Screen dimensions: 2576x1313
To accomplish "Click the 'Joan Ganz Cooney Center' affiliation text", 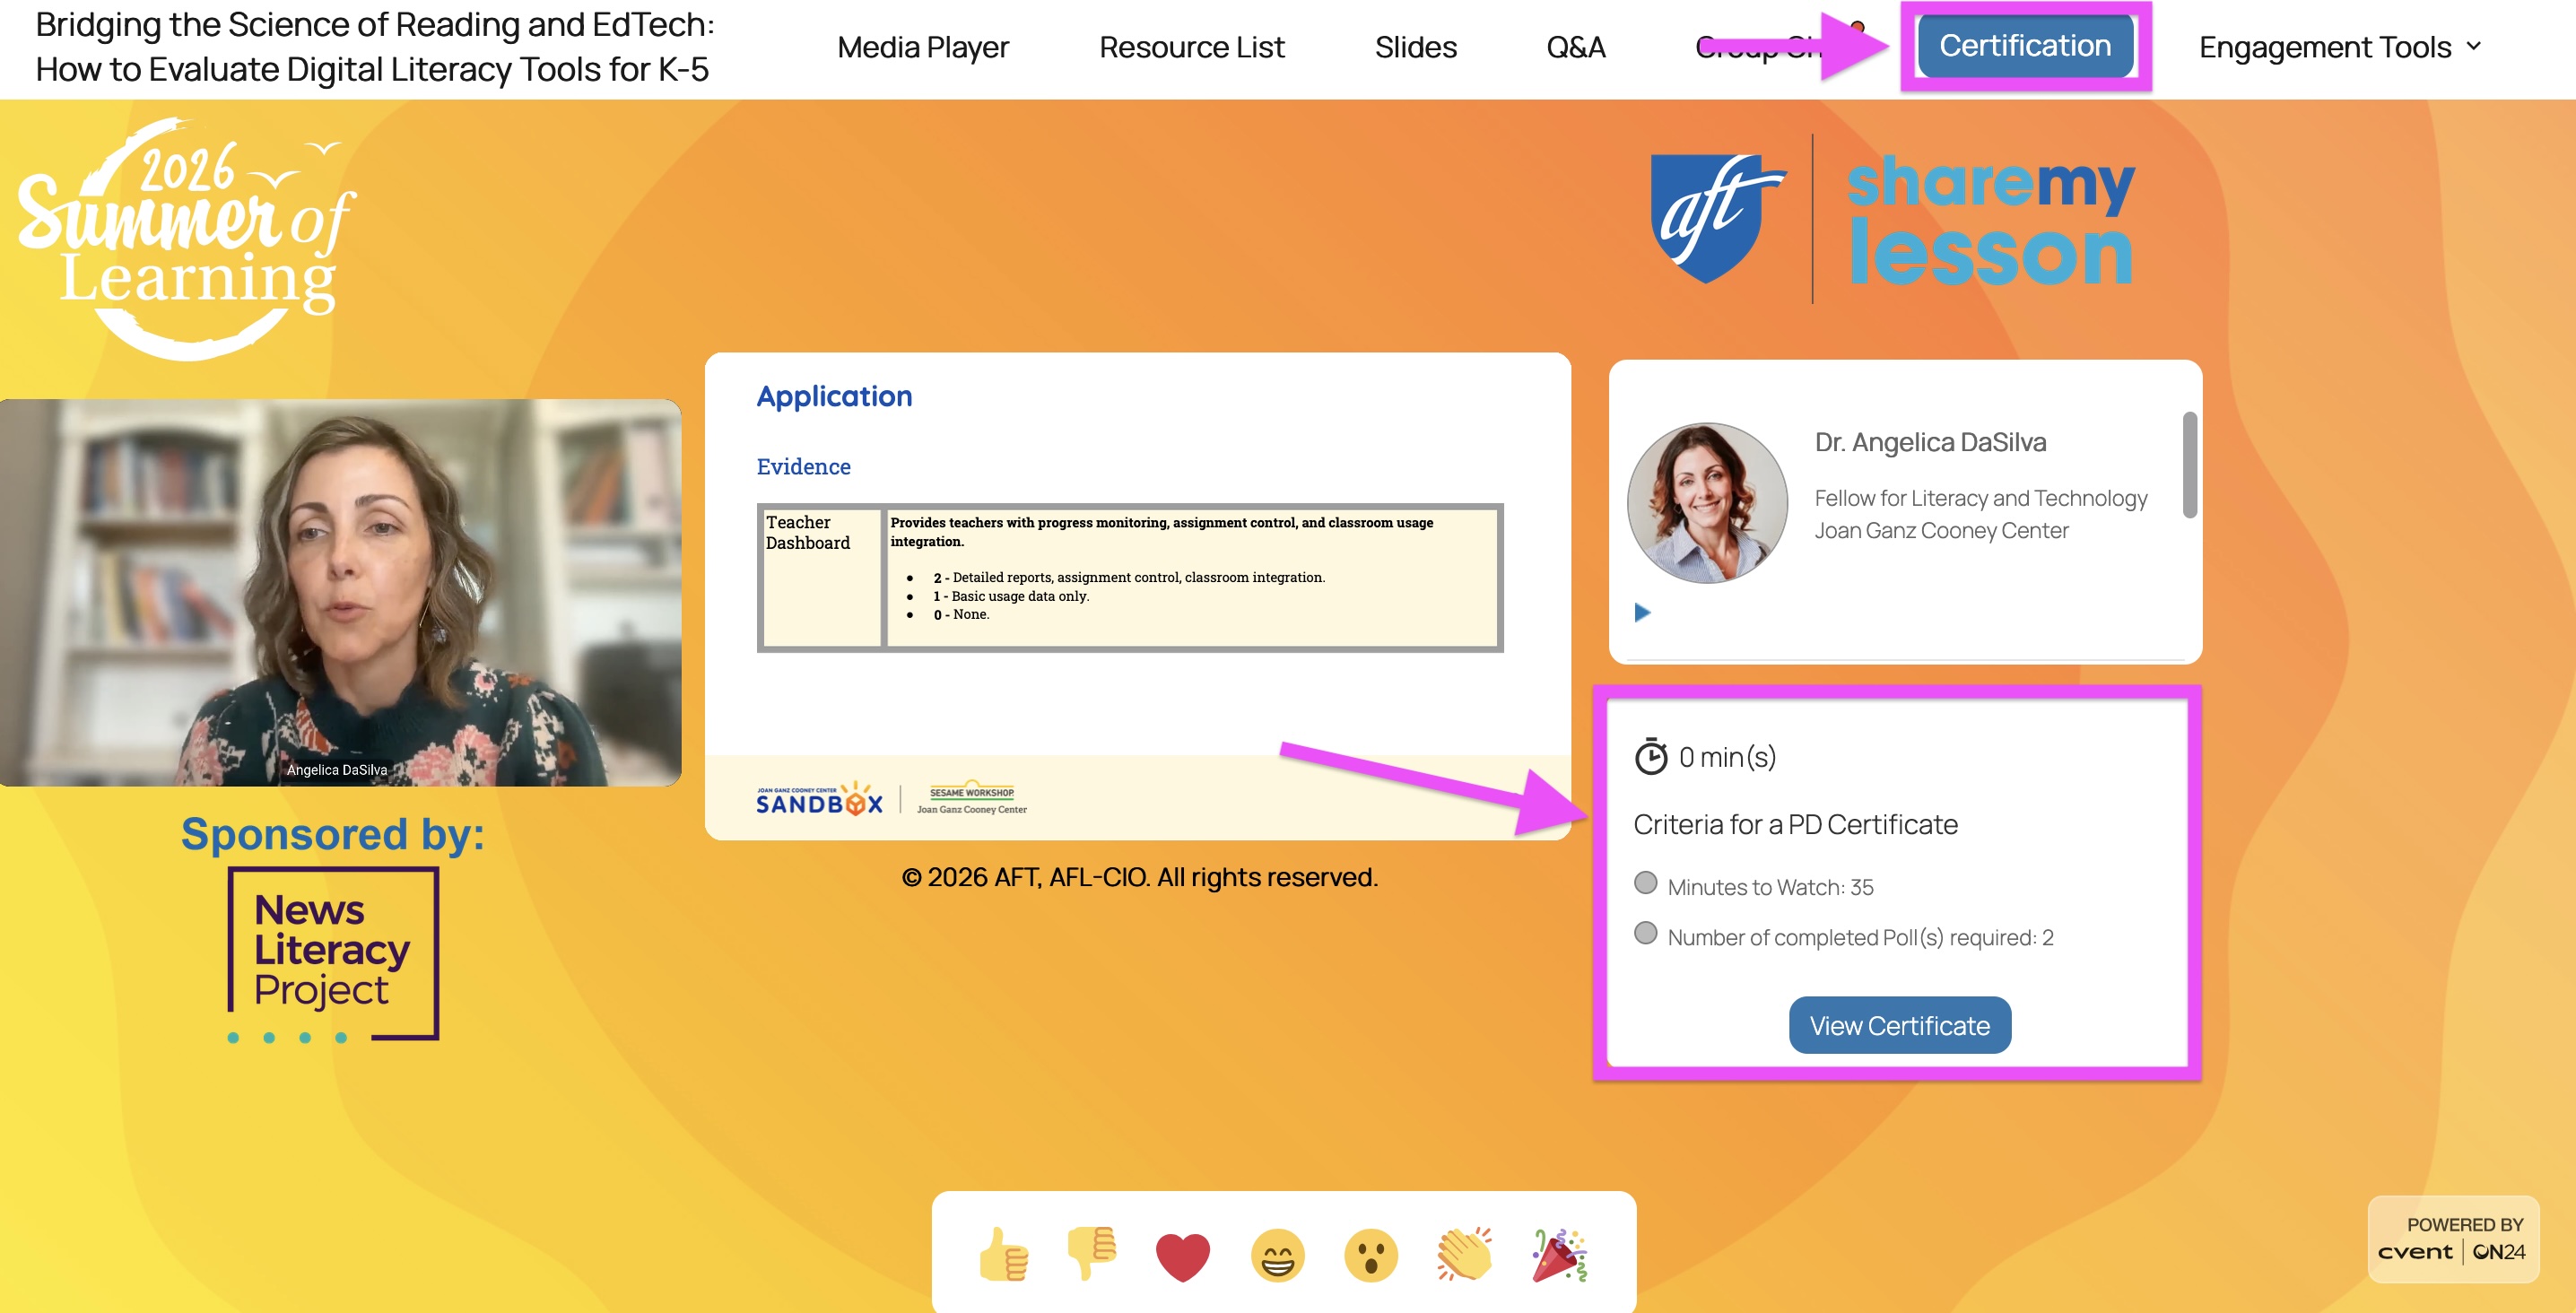I will pos(1942,530).
